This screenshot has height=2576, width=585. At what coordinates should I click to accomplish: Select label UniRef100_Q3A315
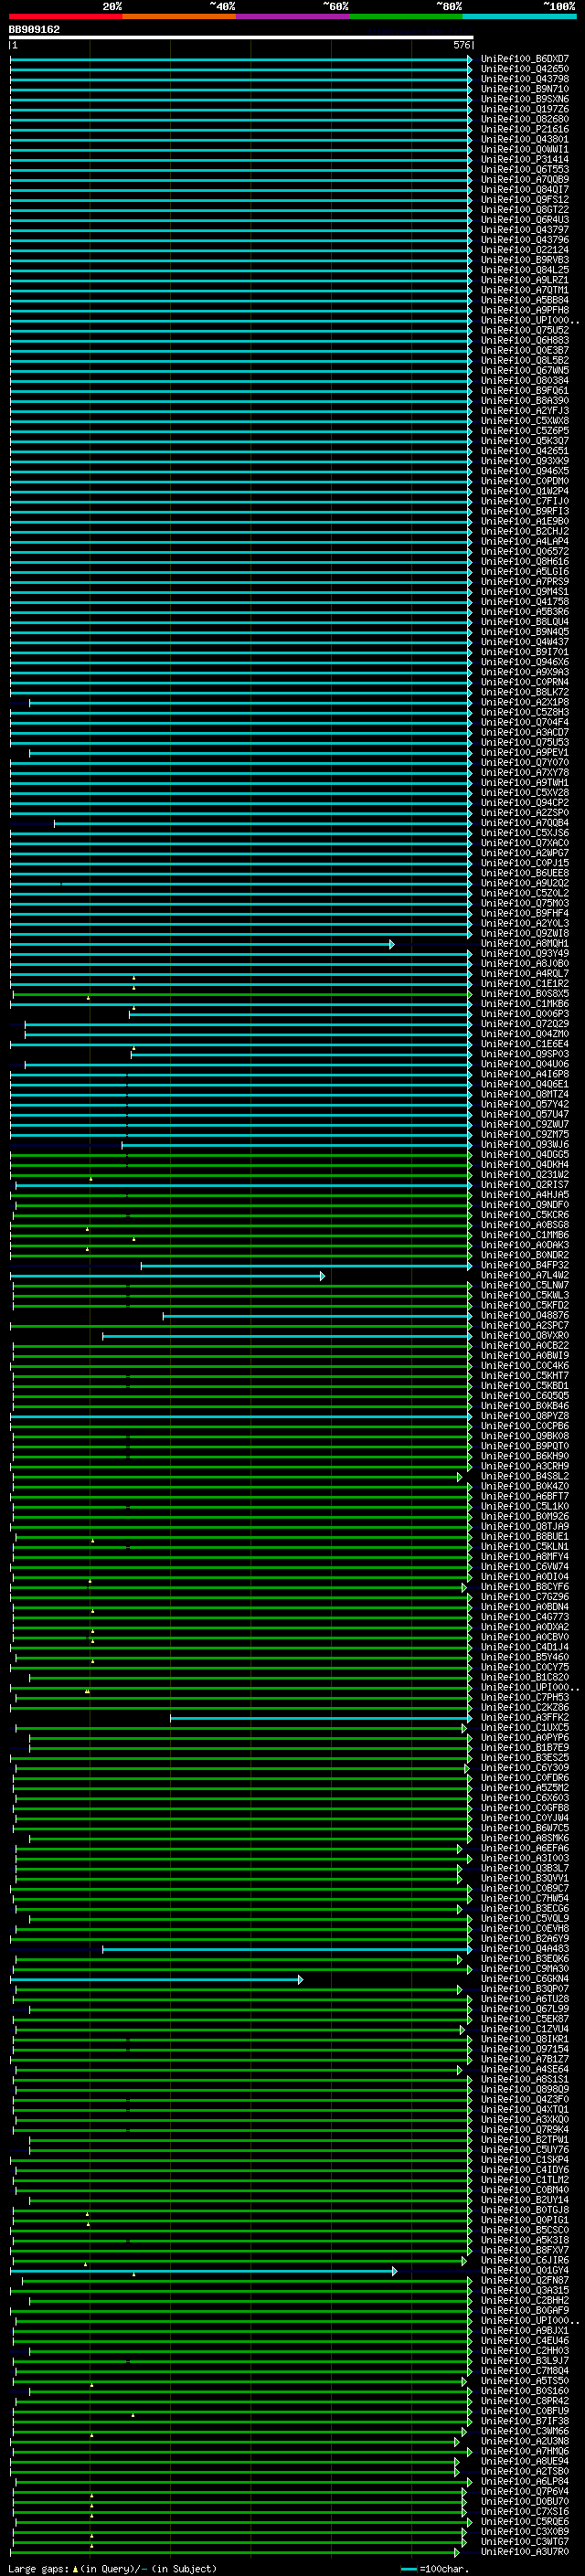pyautogui.click(x=525, y=2291)
